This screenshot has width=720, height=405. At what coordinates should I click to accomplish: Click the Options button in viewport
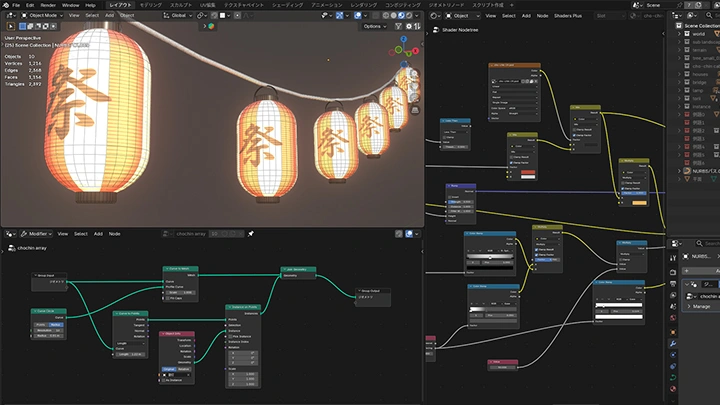[377, 26]
